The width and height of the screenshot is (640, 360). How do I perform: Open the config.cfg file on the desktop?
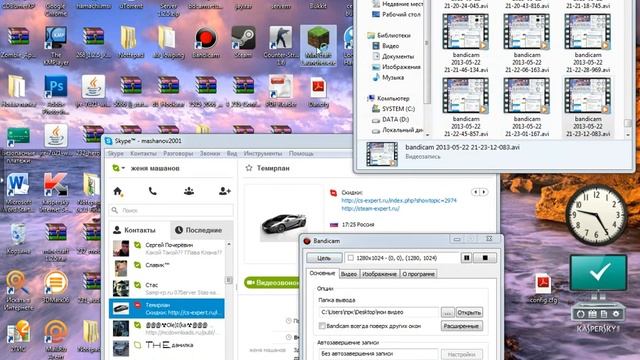(543, 289)
